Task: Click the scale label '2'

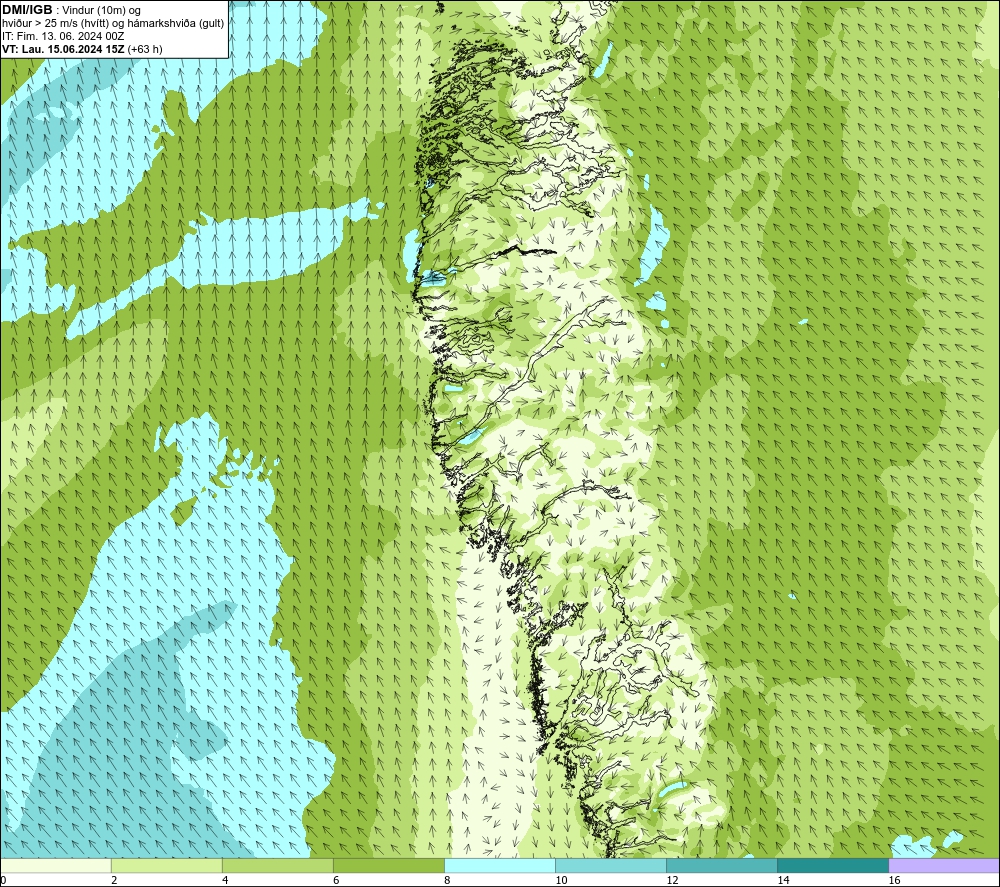Action: 114,880
